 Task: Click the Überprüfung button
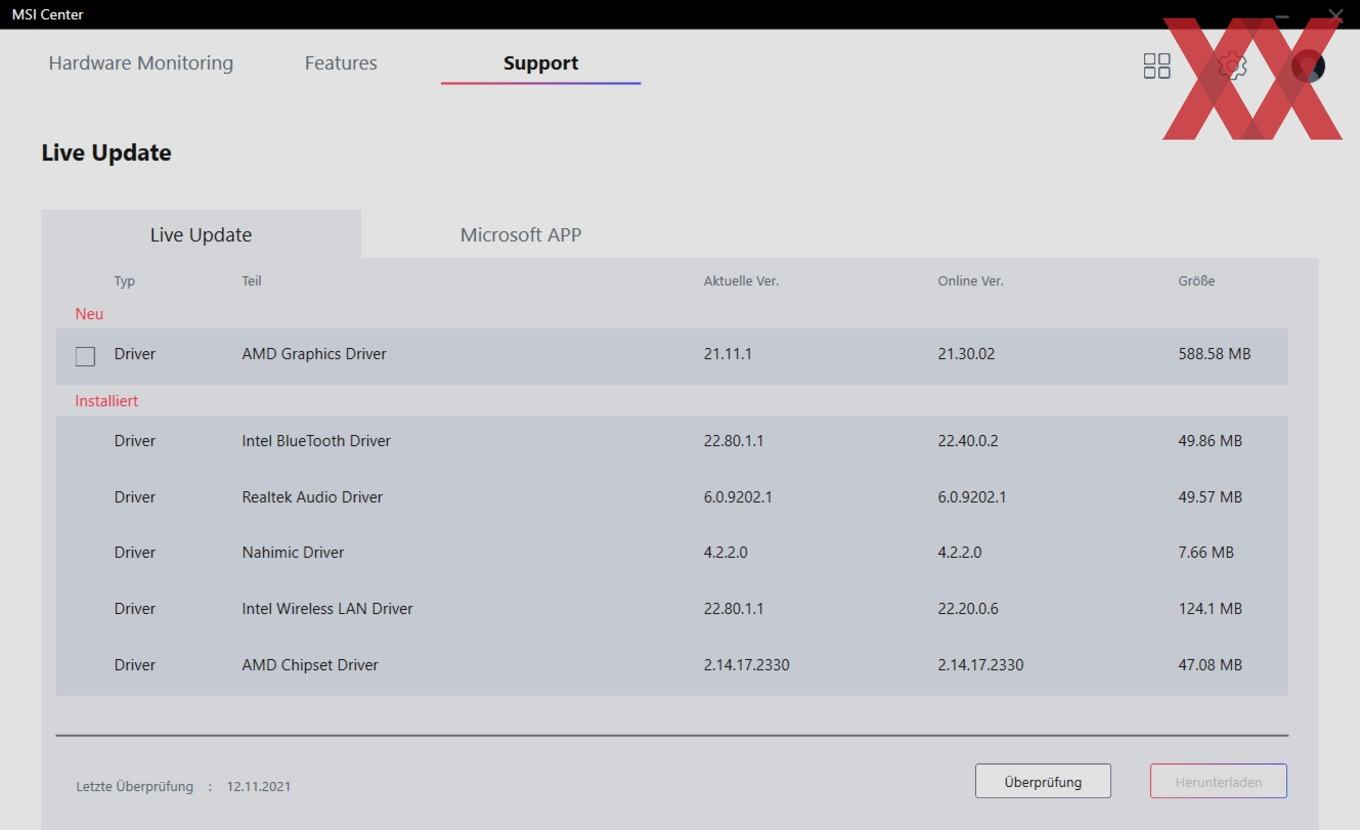(x=1043, y=782)
